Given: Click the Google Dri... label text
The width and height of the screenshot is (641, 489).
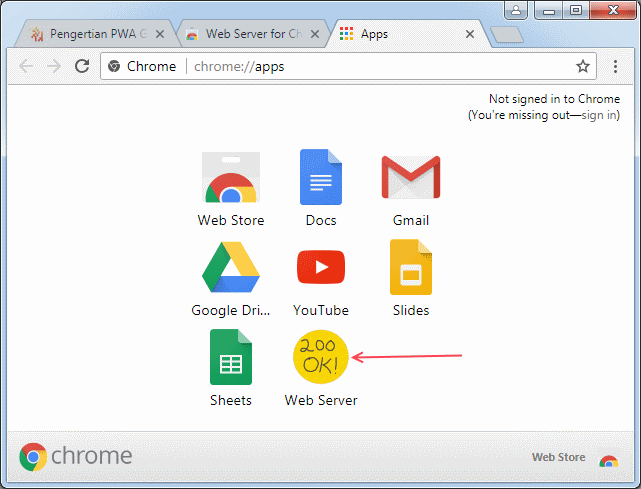Looking at the screenshot, I should coord(231,310).
